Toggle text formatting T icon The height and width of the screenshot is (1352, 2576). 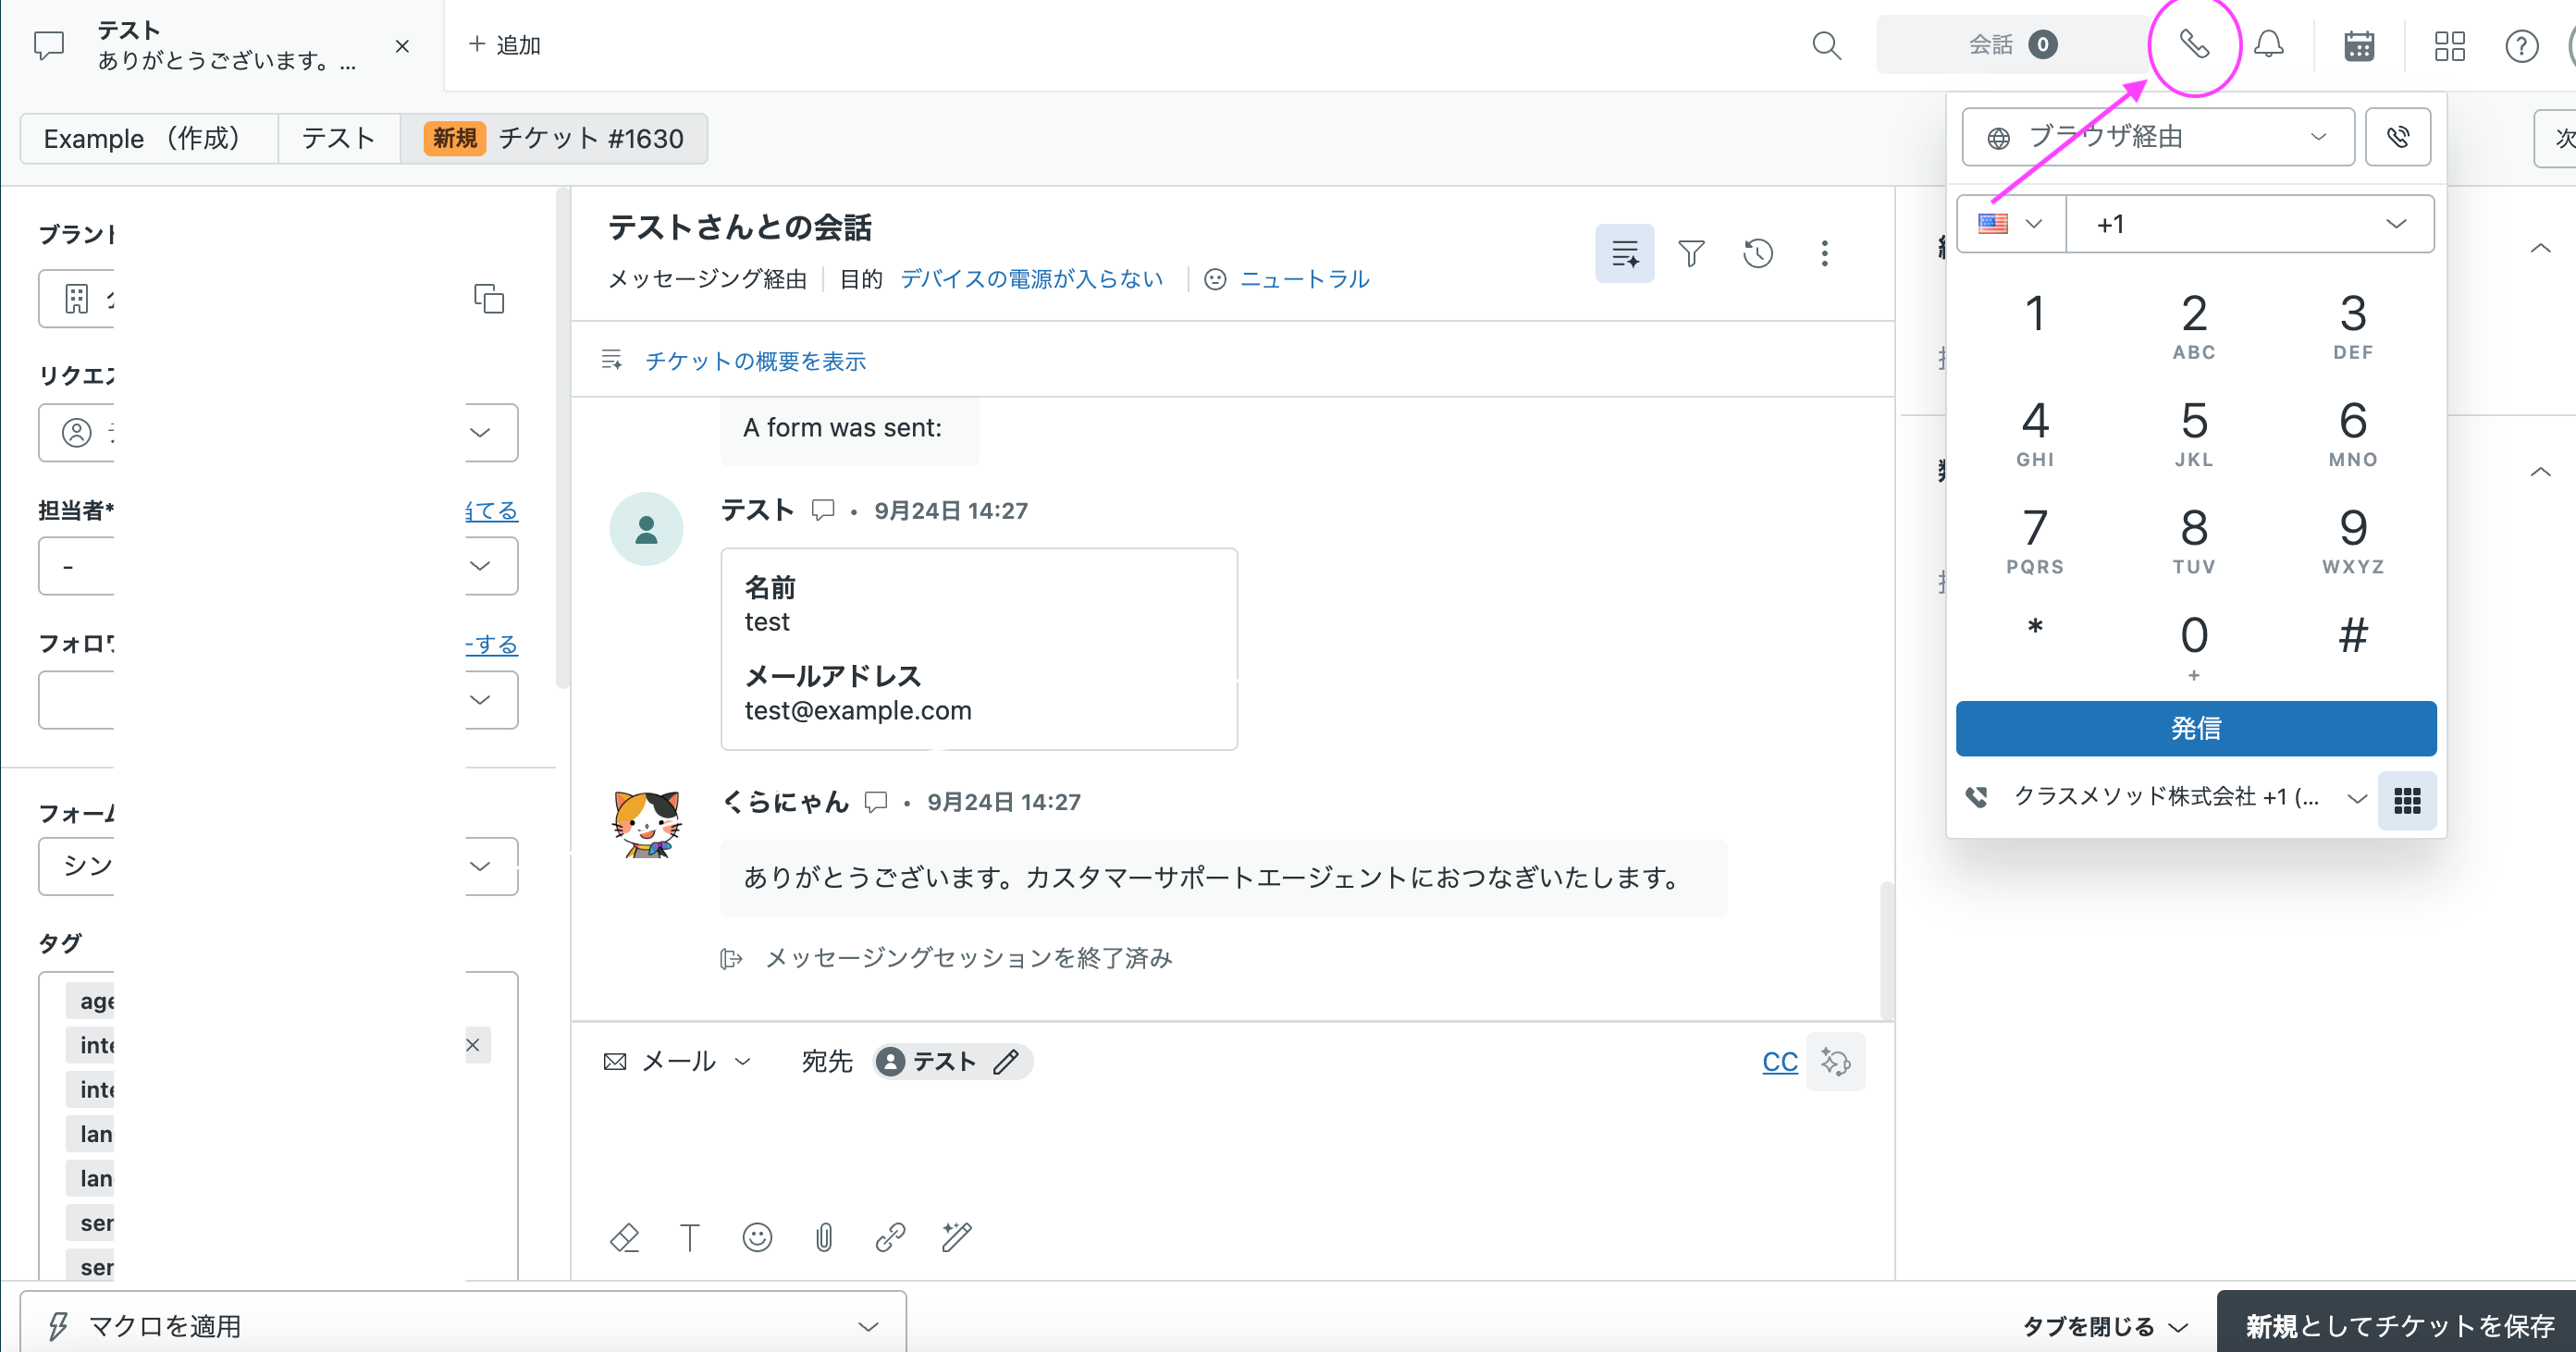[690, 1238]
